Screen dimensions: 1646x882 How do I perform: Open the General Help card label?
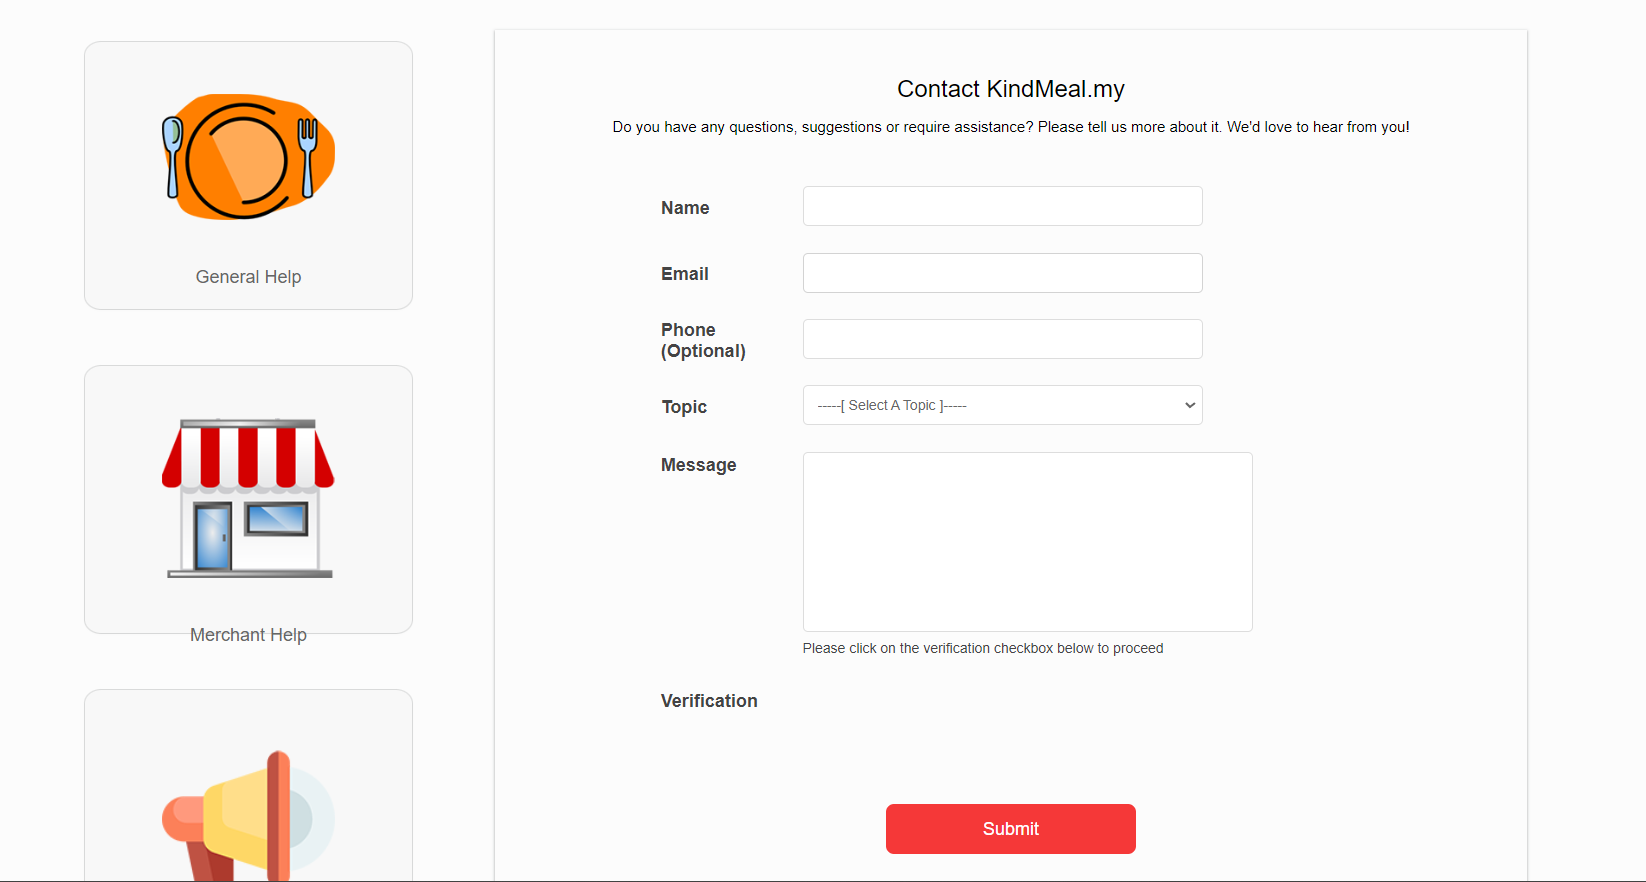tap(248, 277)
